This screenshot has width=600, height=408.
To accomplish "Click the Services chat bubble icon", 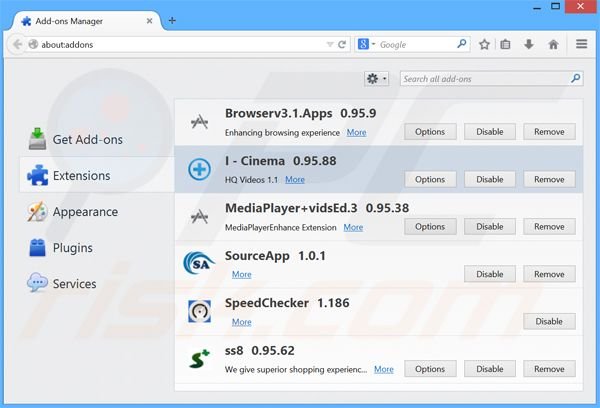I will tap(37, 283).
